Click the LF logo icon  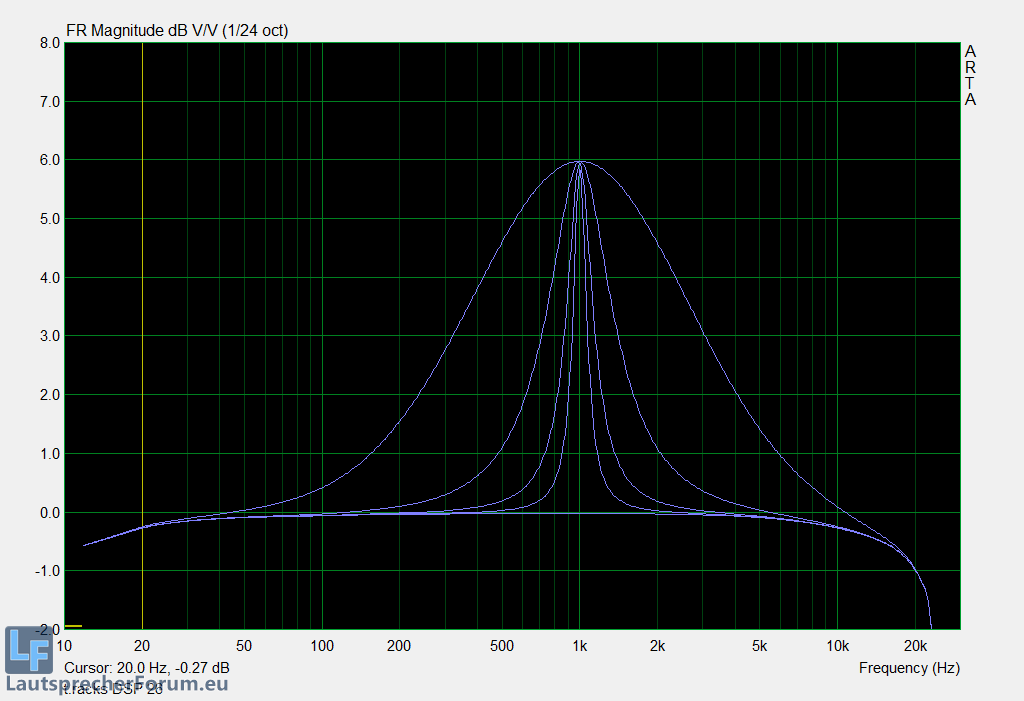28,649
